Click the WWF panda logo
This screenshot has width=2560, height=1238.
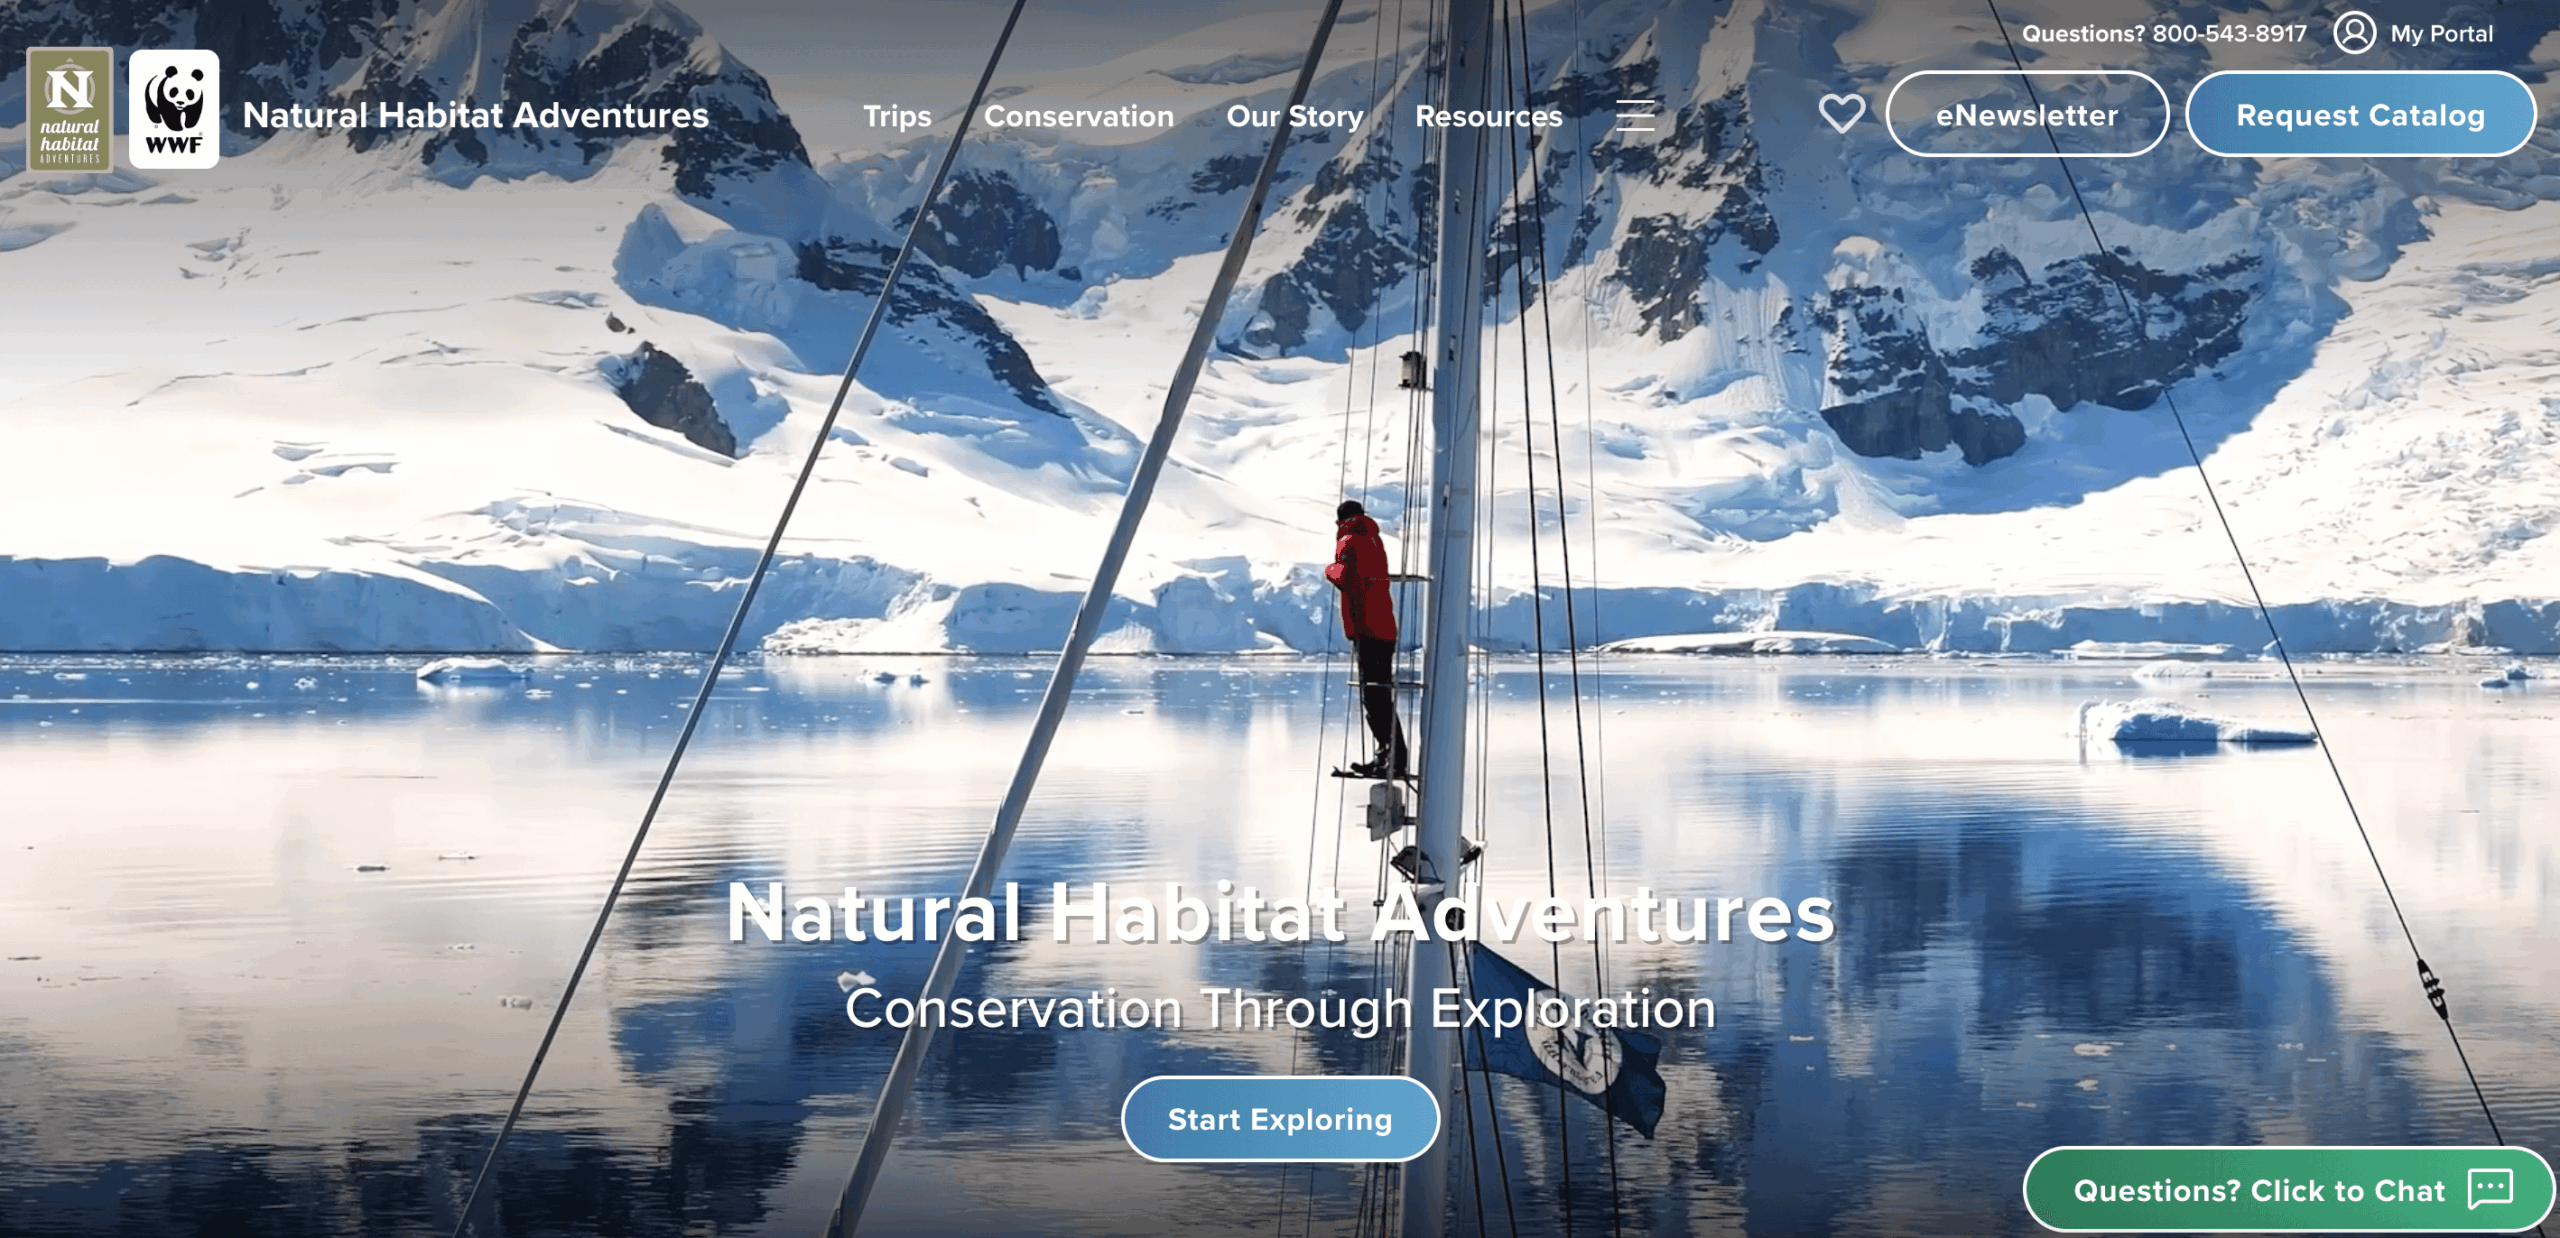point(174,110)
